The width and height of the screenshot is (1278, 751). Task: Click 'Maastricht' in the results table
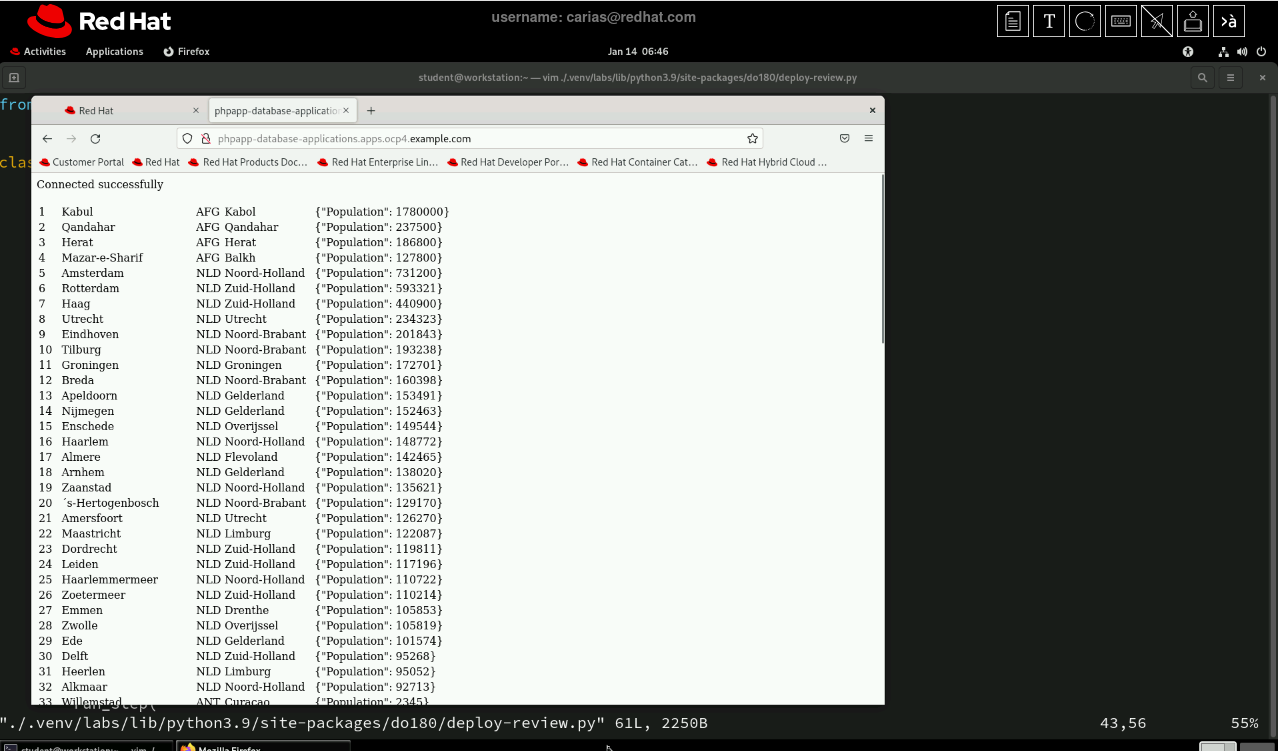point(91,534)
